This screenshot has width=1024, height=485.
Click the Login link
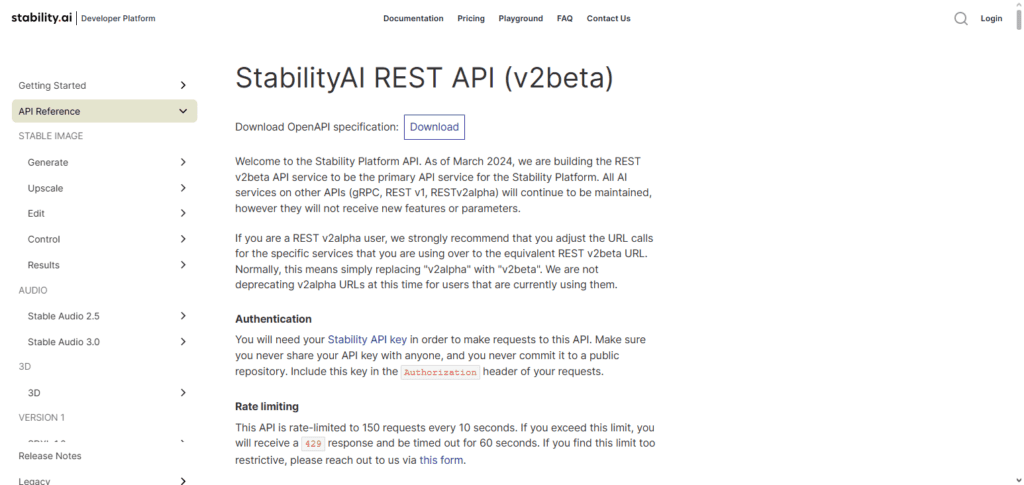tap(991, 18)
